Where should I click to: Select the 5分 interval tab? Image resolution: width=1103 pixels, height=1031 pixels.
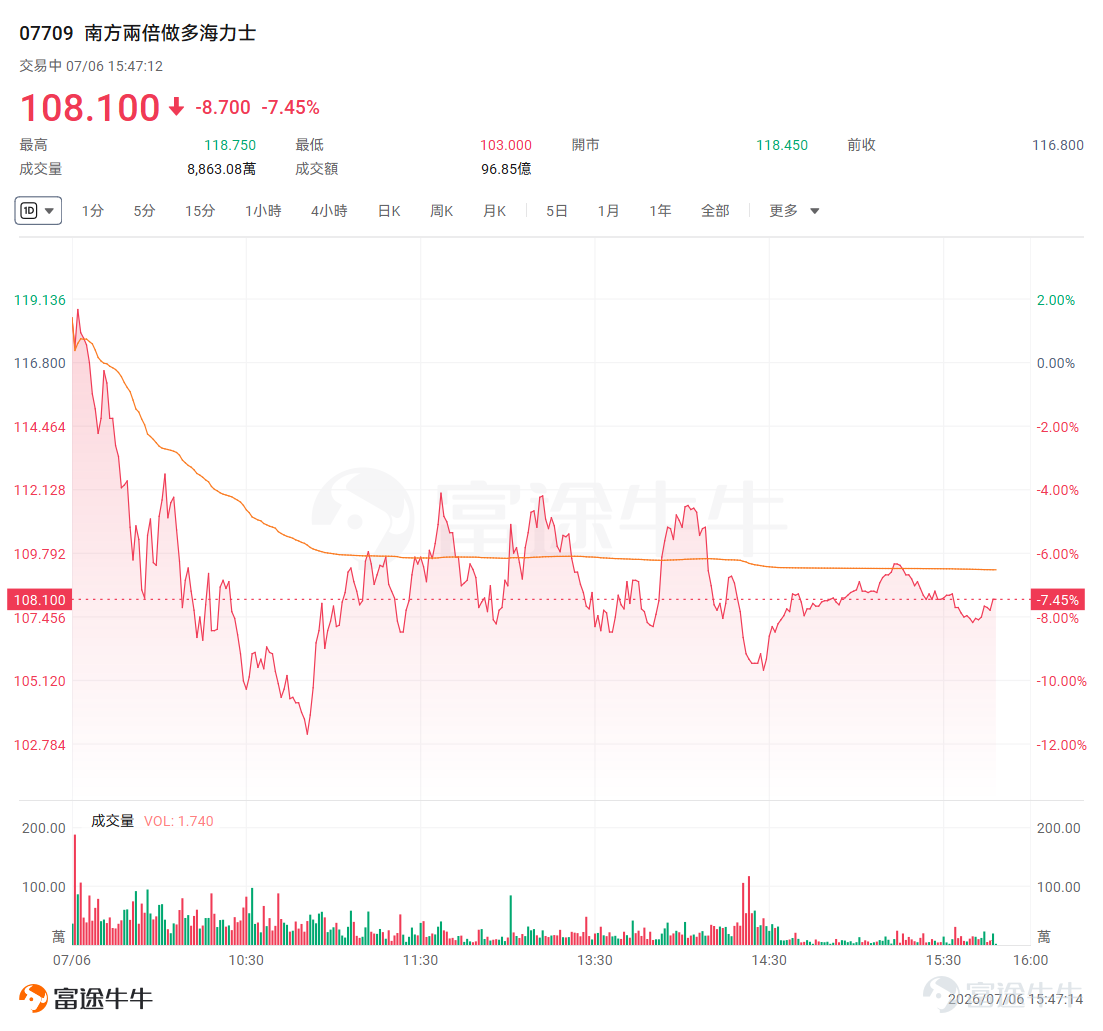[144, 211]
